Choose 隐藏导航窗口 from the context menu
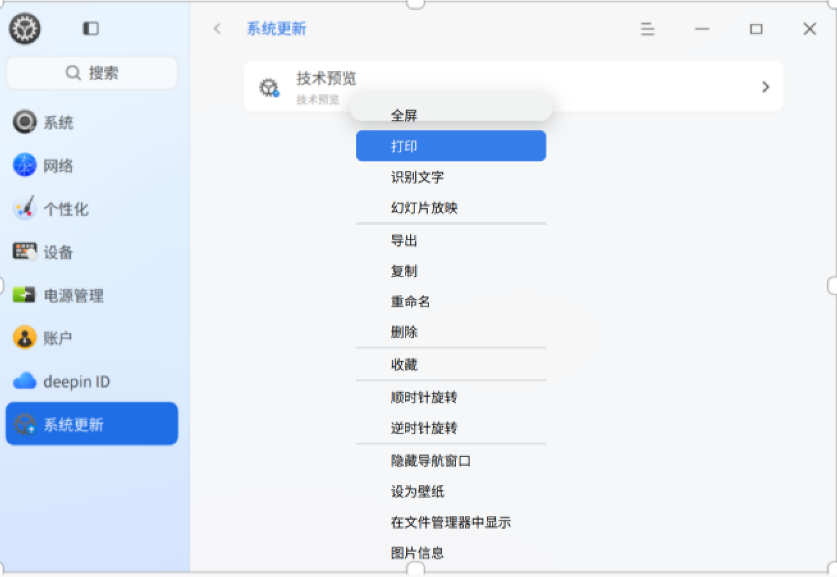 coord(451,461)
